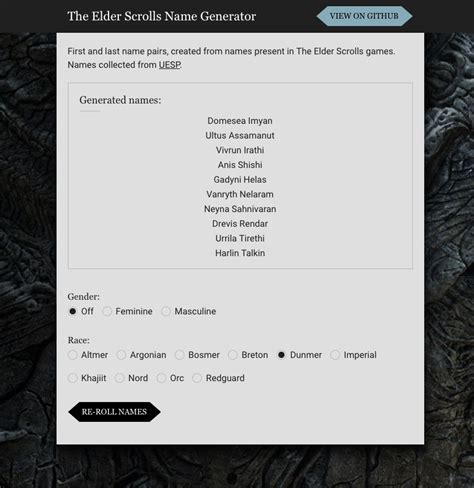Click the generated name Vanryth Nelaram
This screenshot has width=474, height=488.
240,194
